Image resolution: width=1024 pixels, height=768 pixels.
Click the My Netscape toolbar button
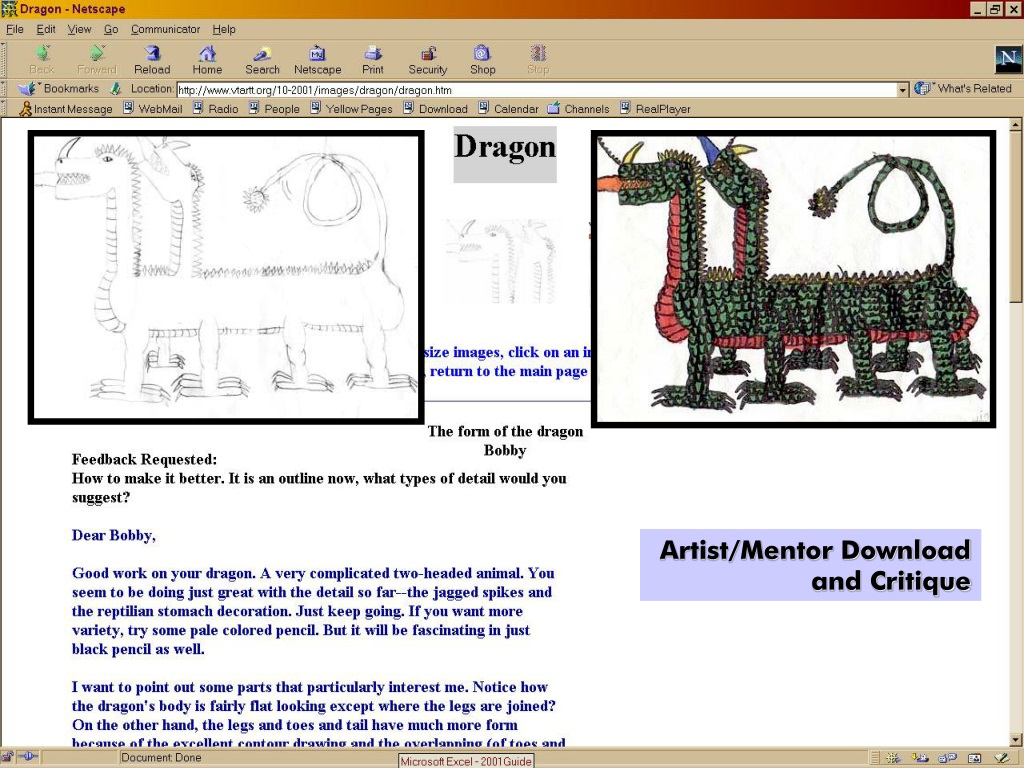pyautogui.click(x=317, y=59)
